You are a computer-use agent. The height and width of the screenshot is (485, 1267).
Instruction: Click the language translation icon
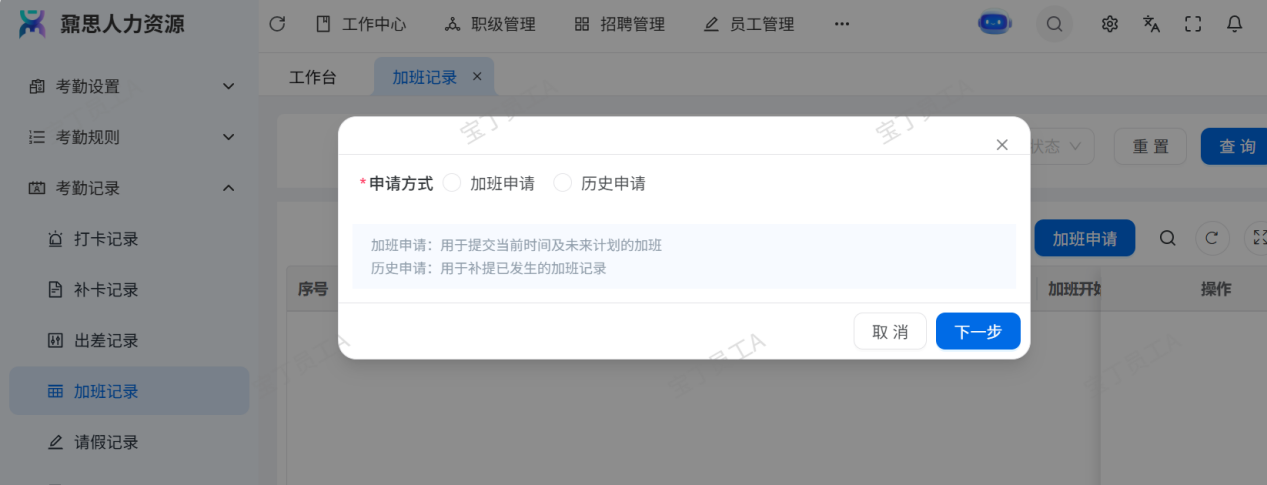coord(1151,24)
